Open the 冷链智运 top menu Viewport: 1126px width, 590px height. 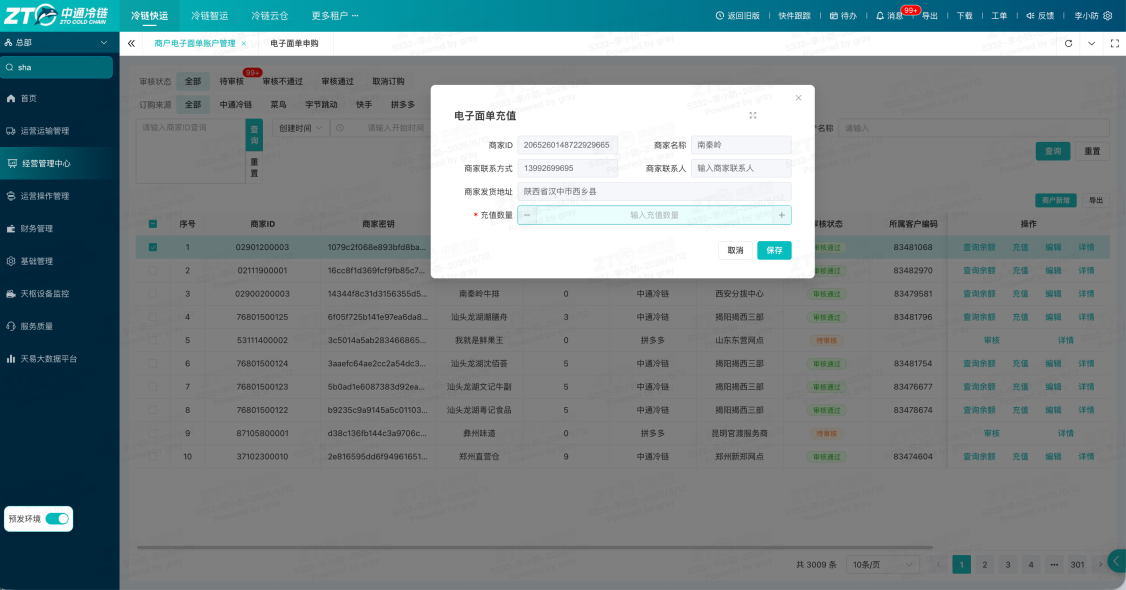coord(210,16)
